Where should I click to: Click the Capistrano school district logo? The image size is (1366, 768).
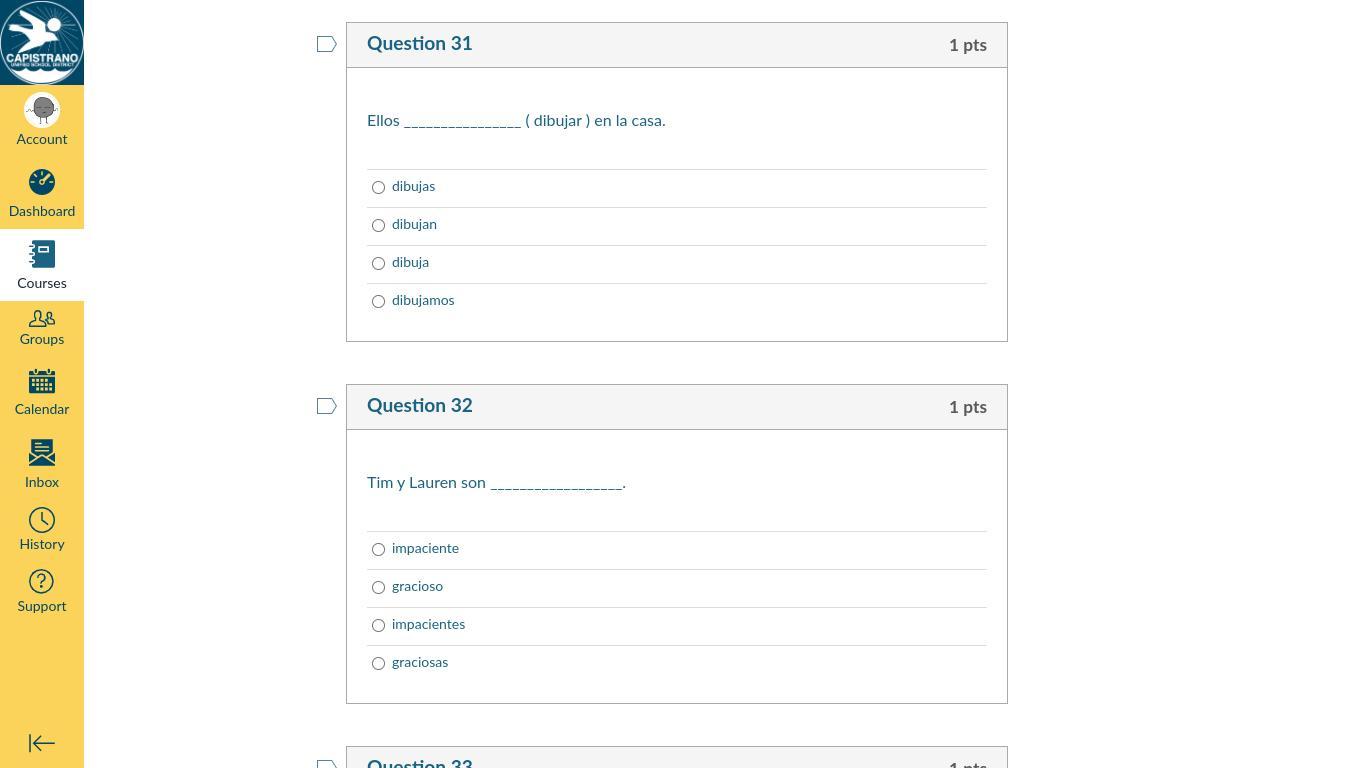(42, 42)
